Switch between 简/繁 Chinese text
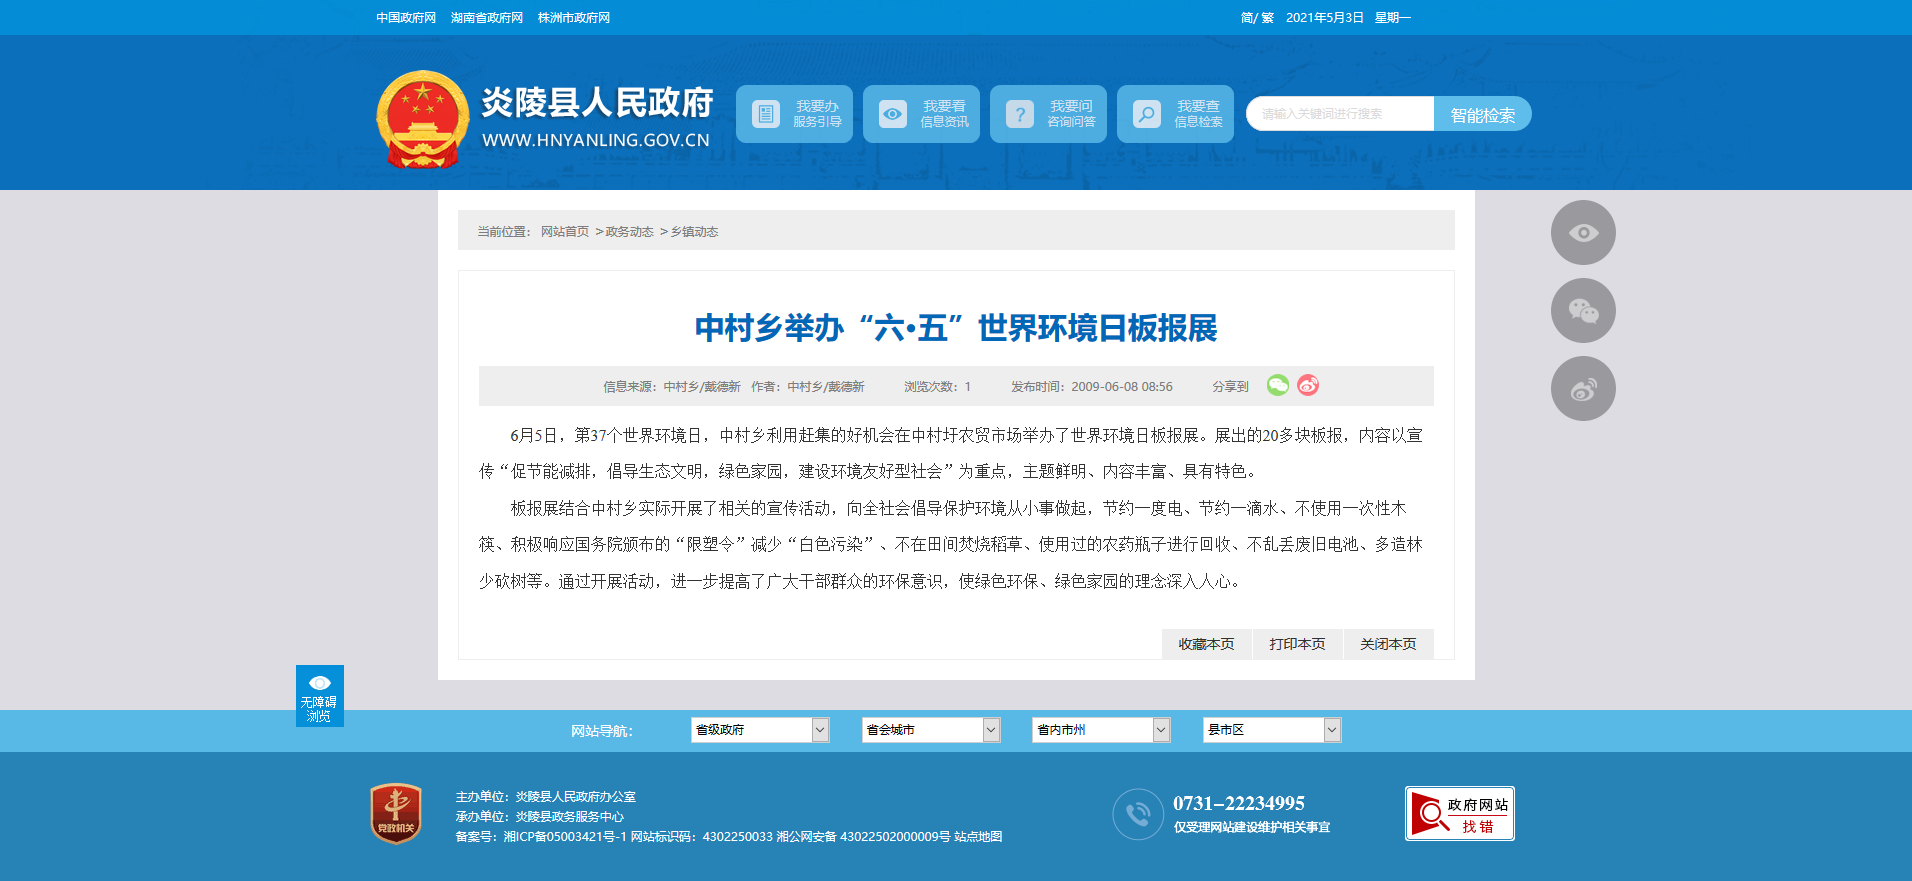Screen dimensions: 1912x881 pyautogui.click(x=1257, y=18)
